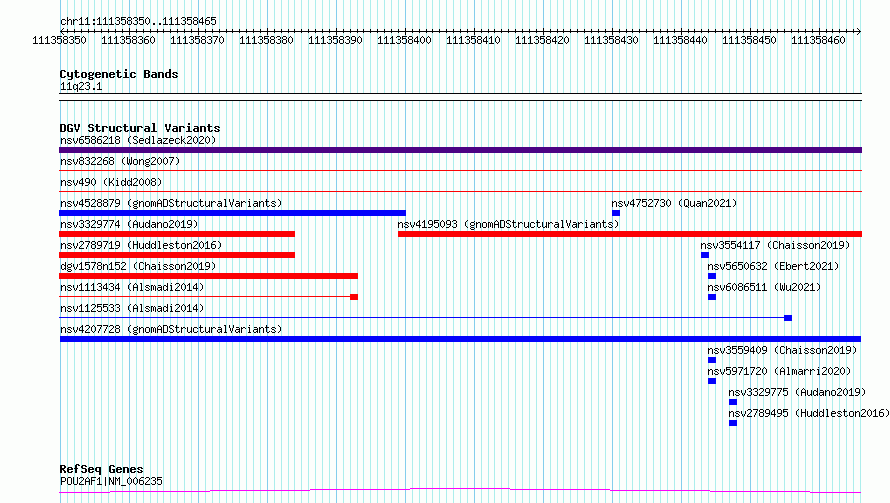Select nsv2789719 (Huddleston2016) label

click(x=141, y=245)
